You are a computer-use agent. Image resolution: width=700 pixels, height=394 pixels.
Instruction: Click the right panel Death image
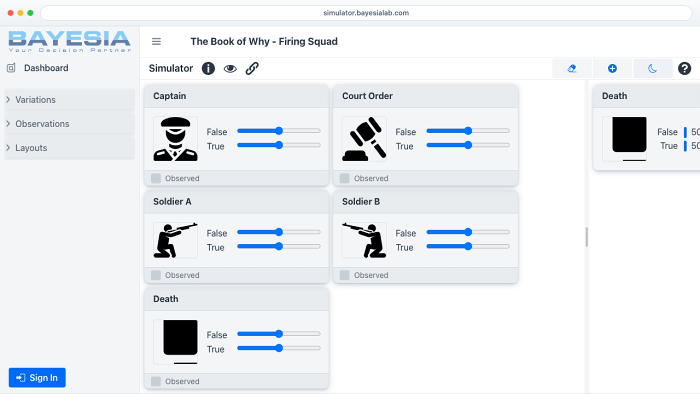(x=625, y=139)
